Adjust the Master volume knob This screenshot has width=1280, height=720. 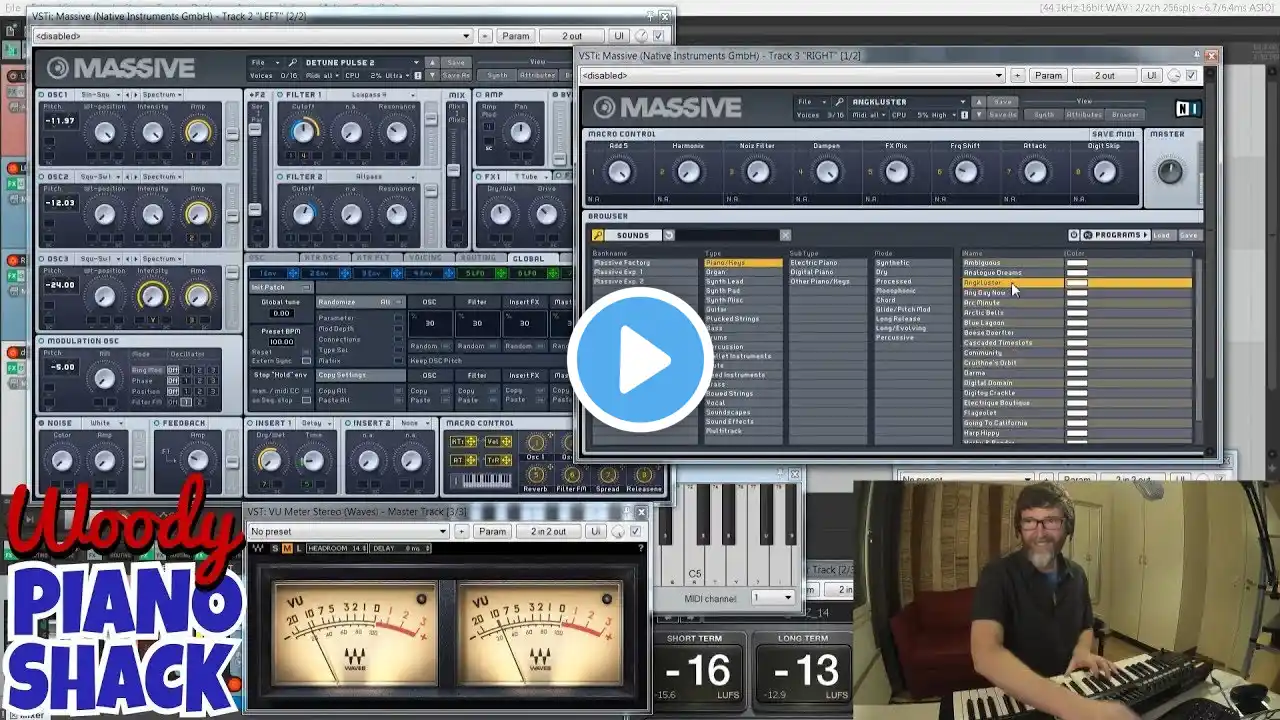[1169, 171]
